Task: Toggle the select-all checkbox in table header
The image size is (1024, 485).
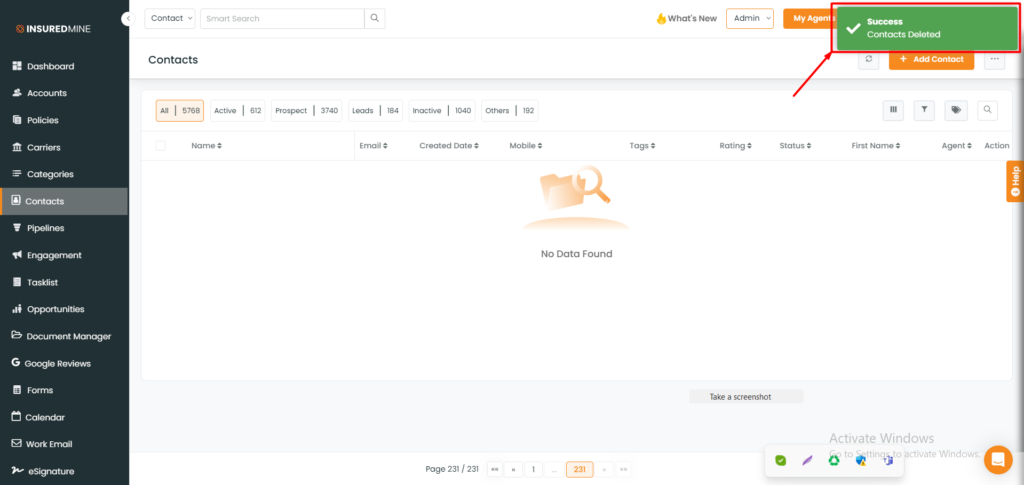Action: (x=161, y=146)
